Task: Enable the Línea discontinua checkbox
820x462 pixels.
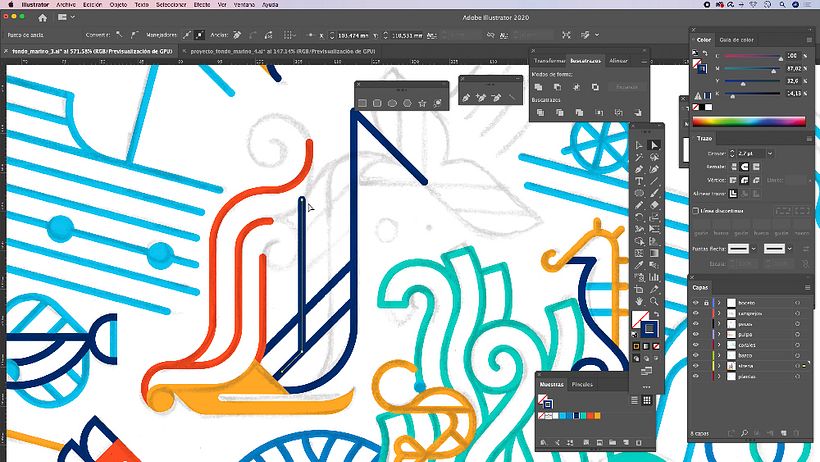Action: [x=696, y=211]
